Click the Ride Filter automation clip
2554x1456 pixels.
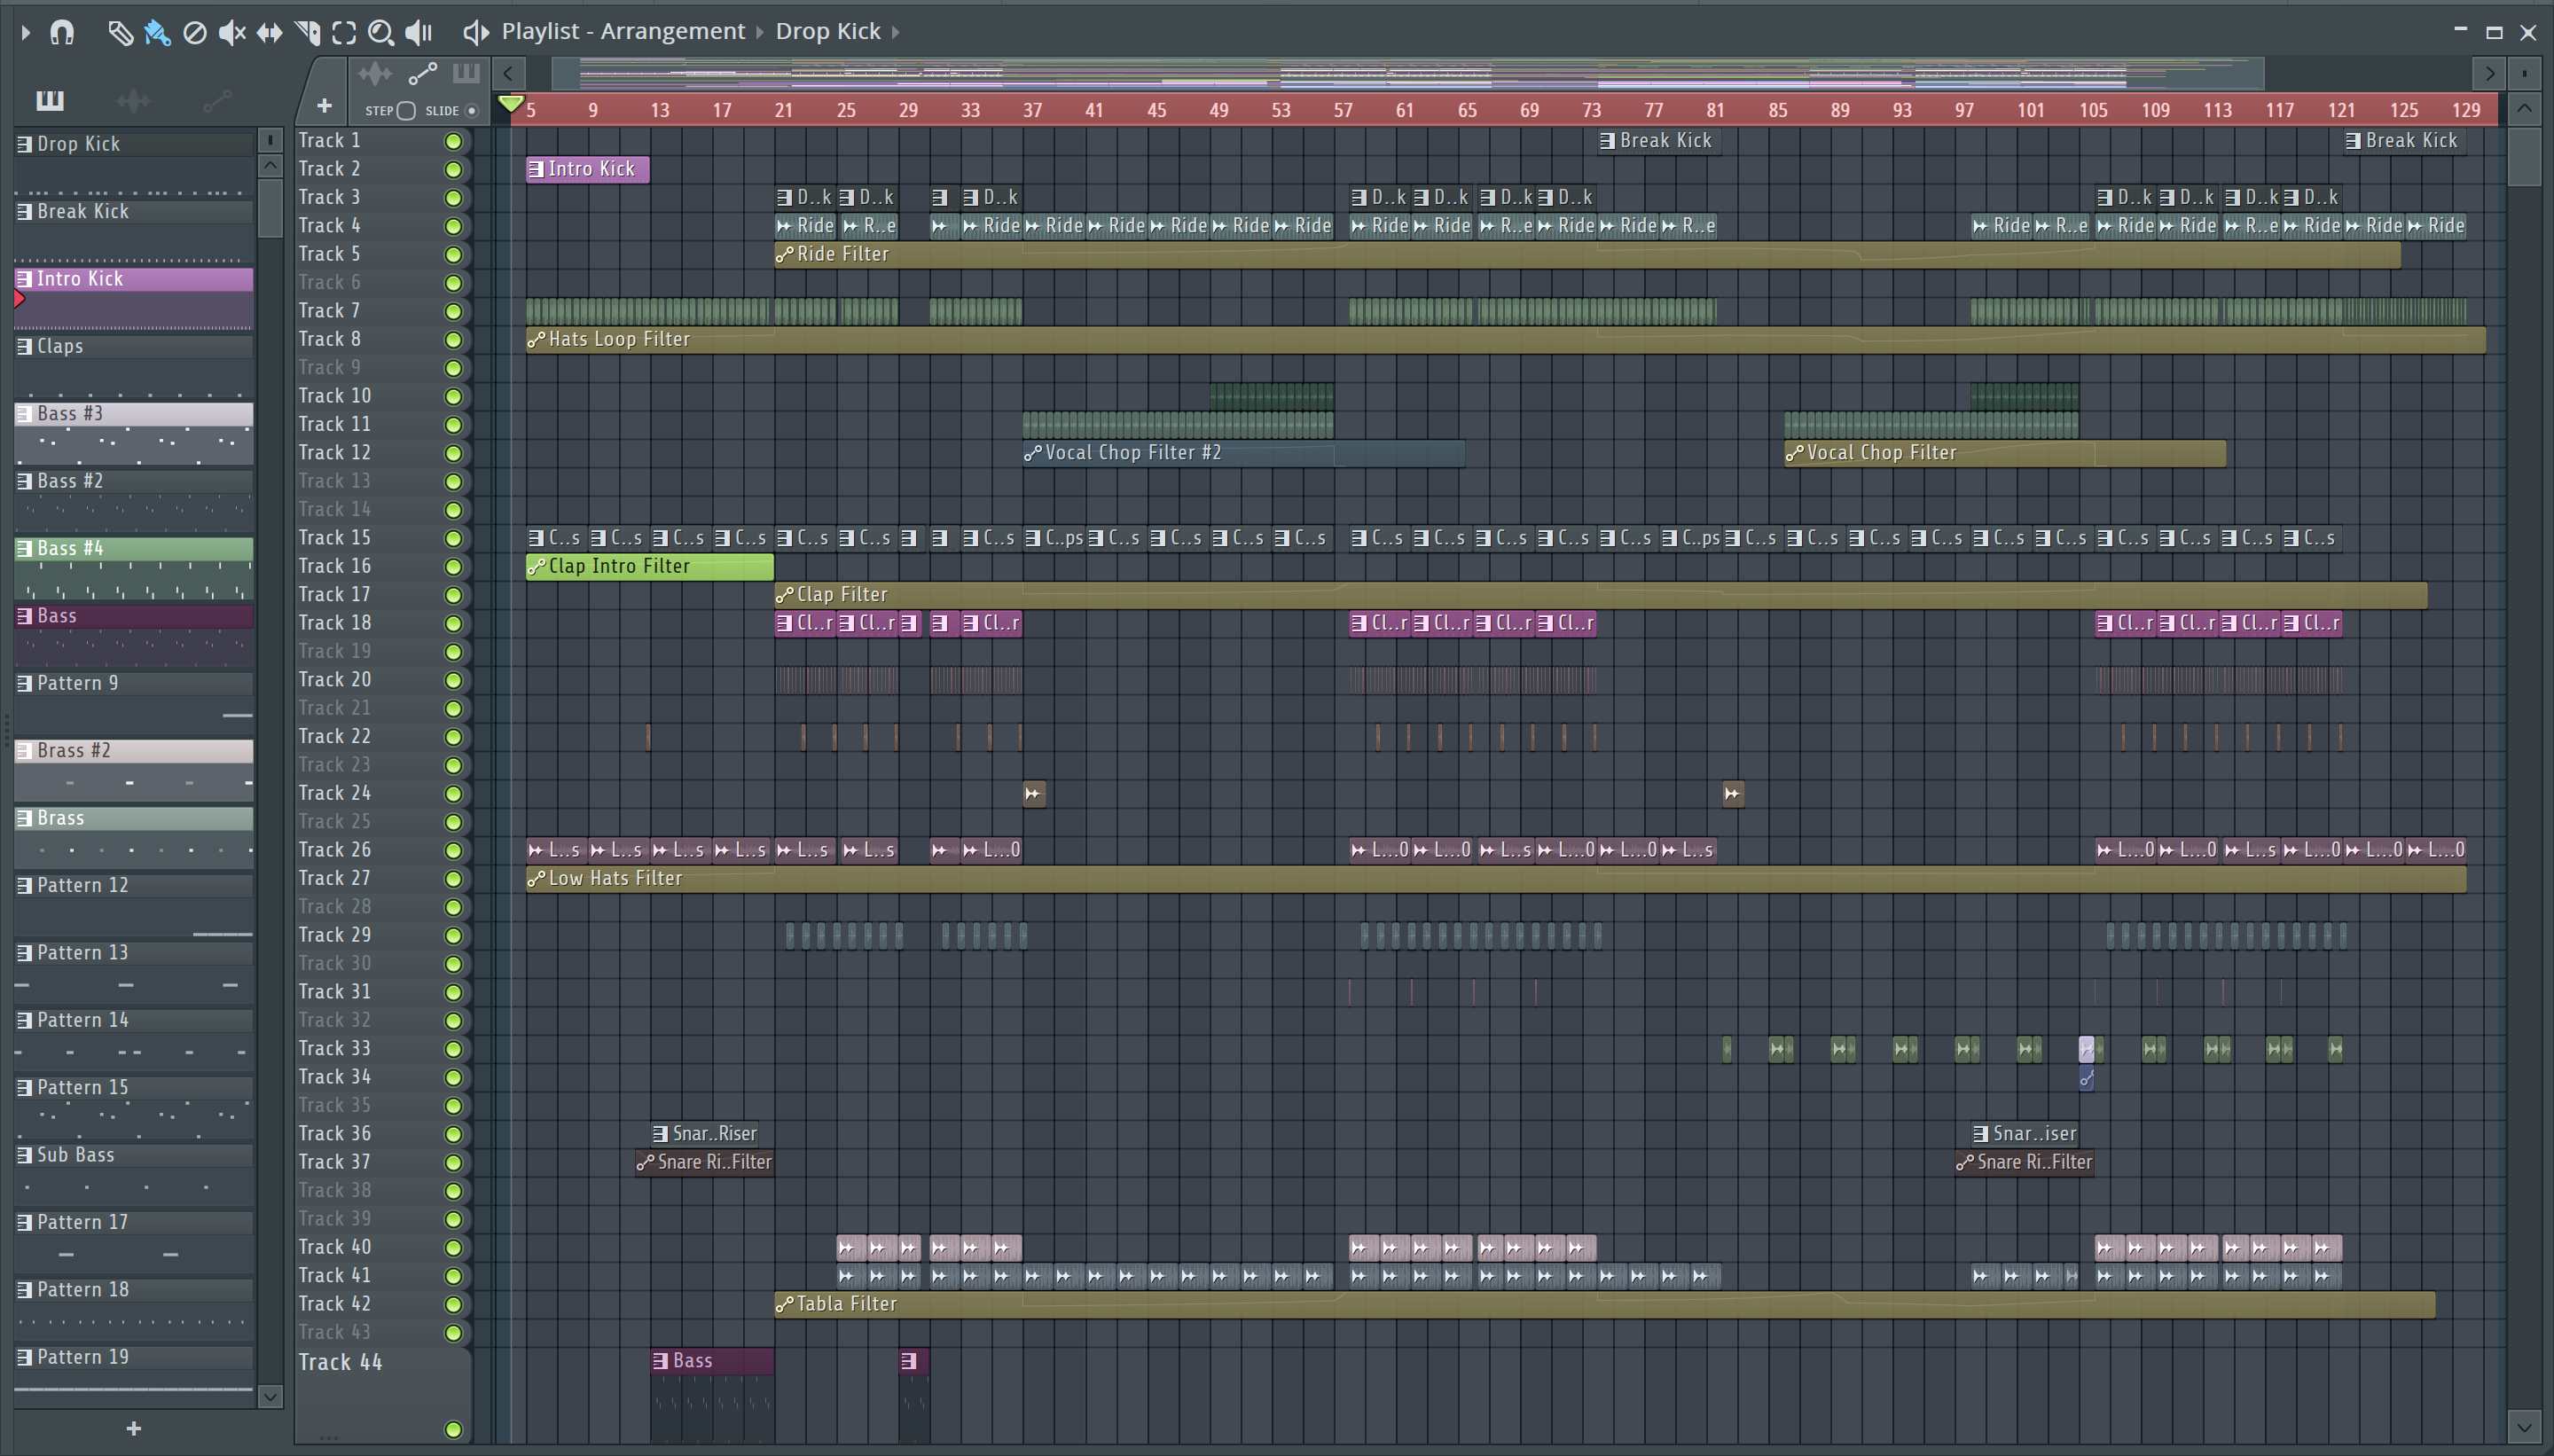pyautogui.click(x=1587, y=254)
